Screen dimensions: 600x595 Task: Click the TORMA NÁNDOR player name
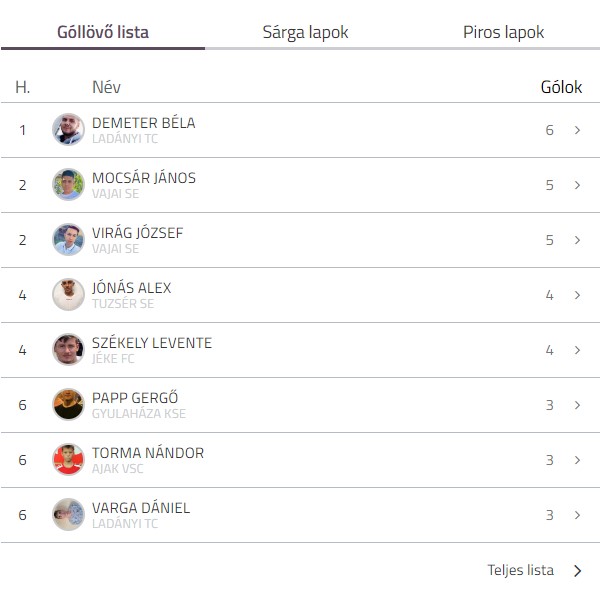pos(148,453)
